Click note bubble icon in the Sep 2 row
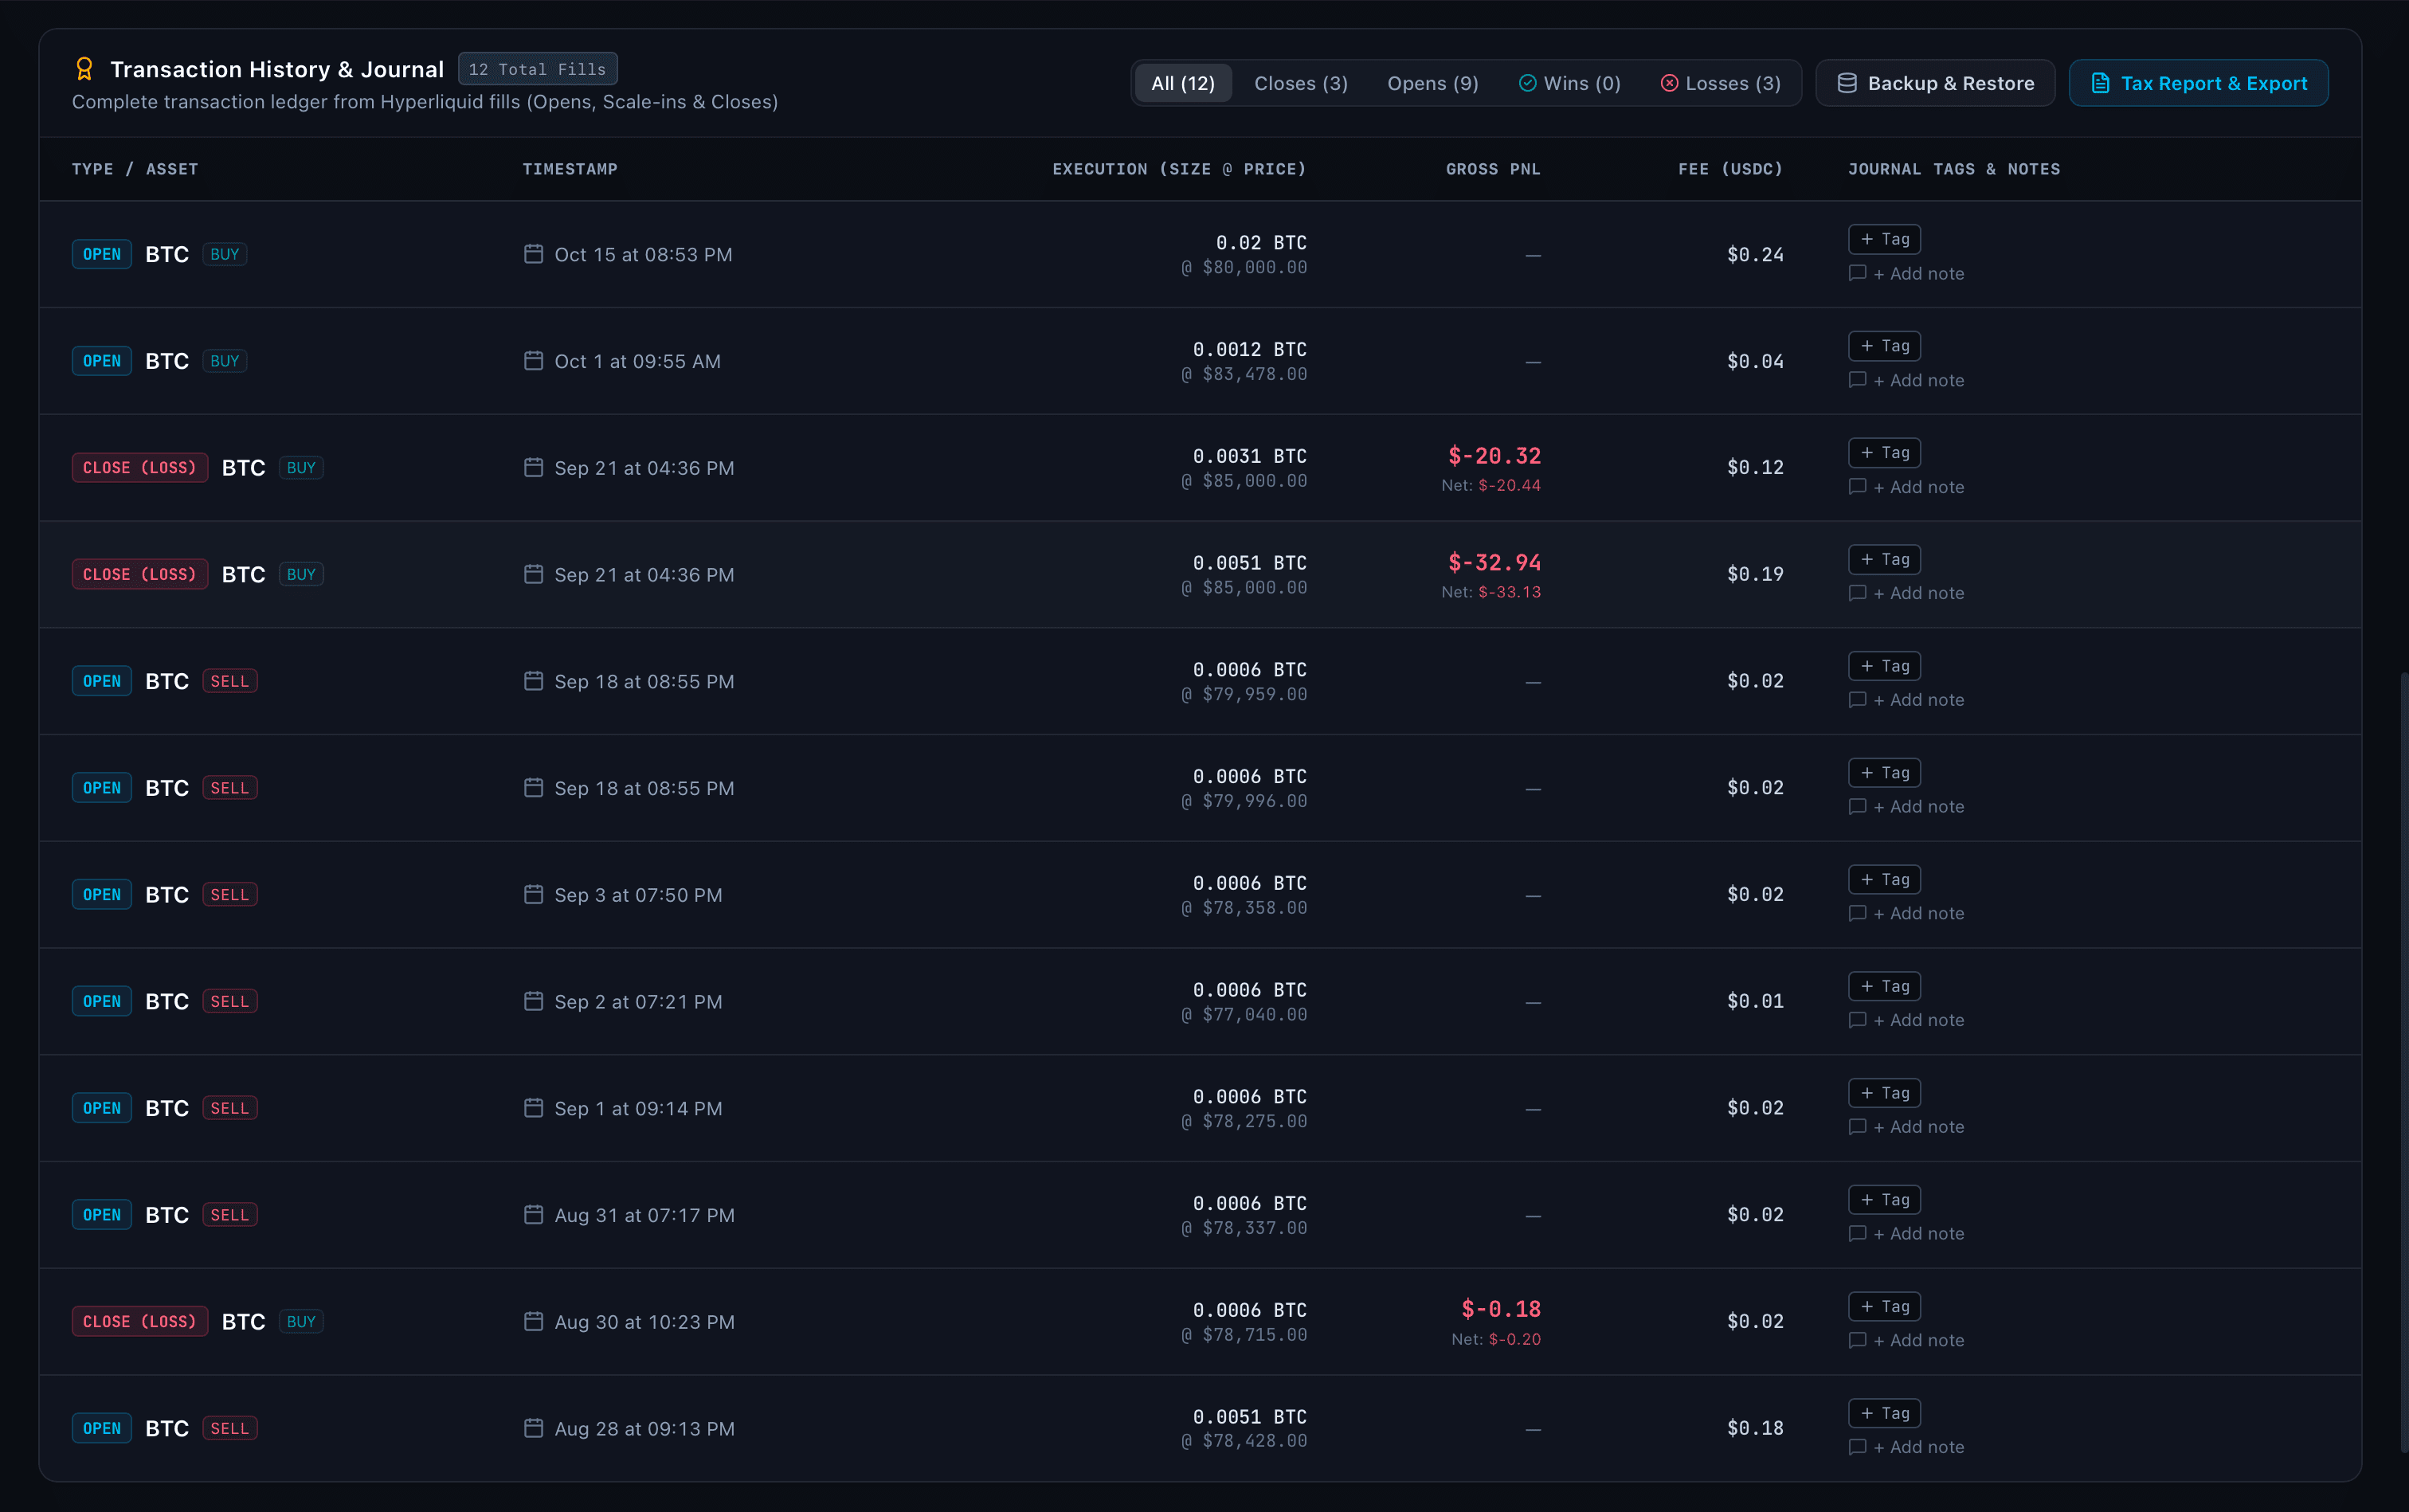 [1858, 1020]
